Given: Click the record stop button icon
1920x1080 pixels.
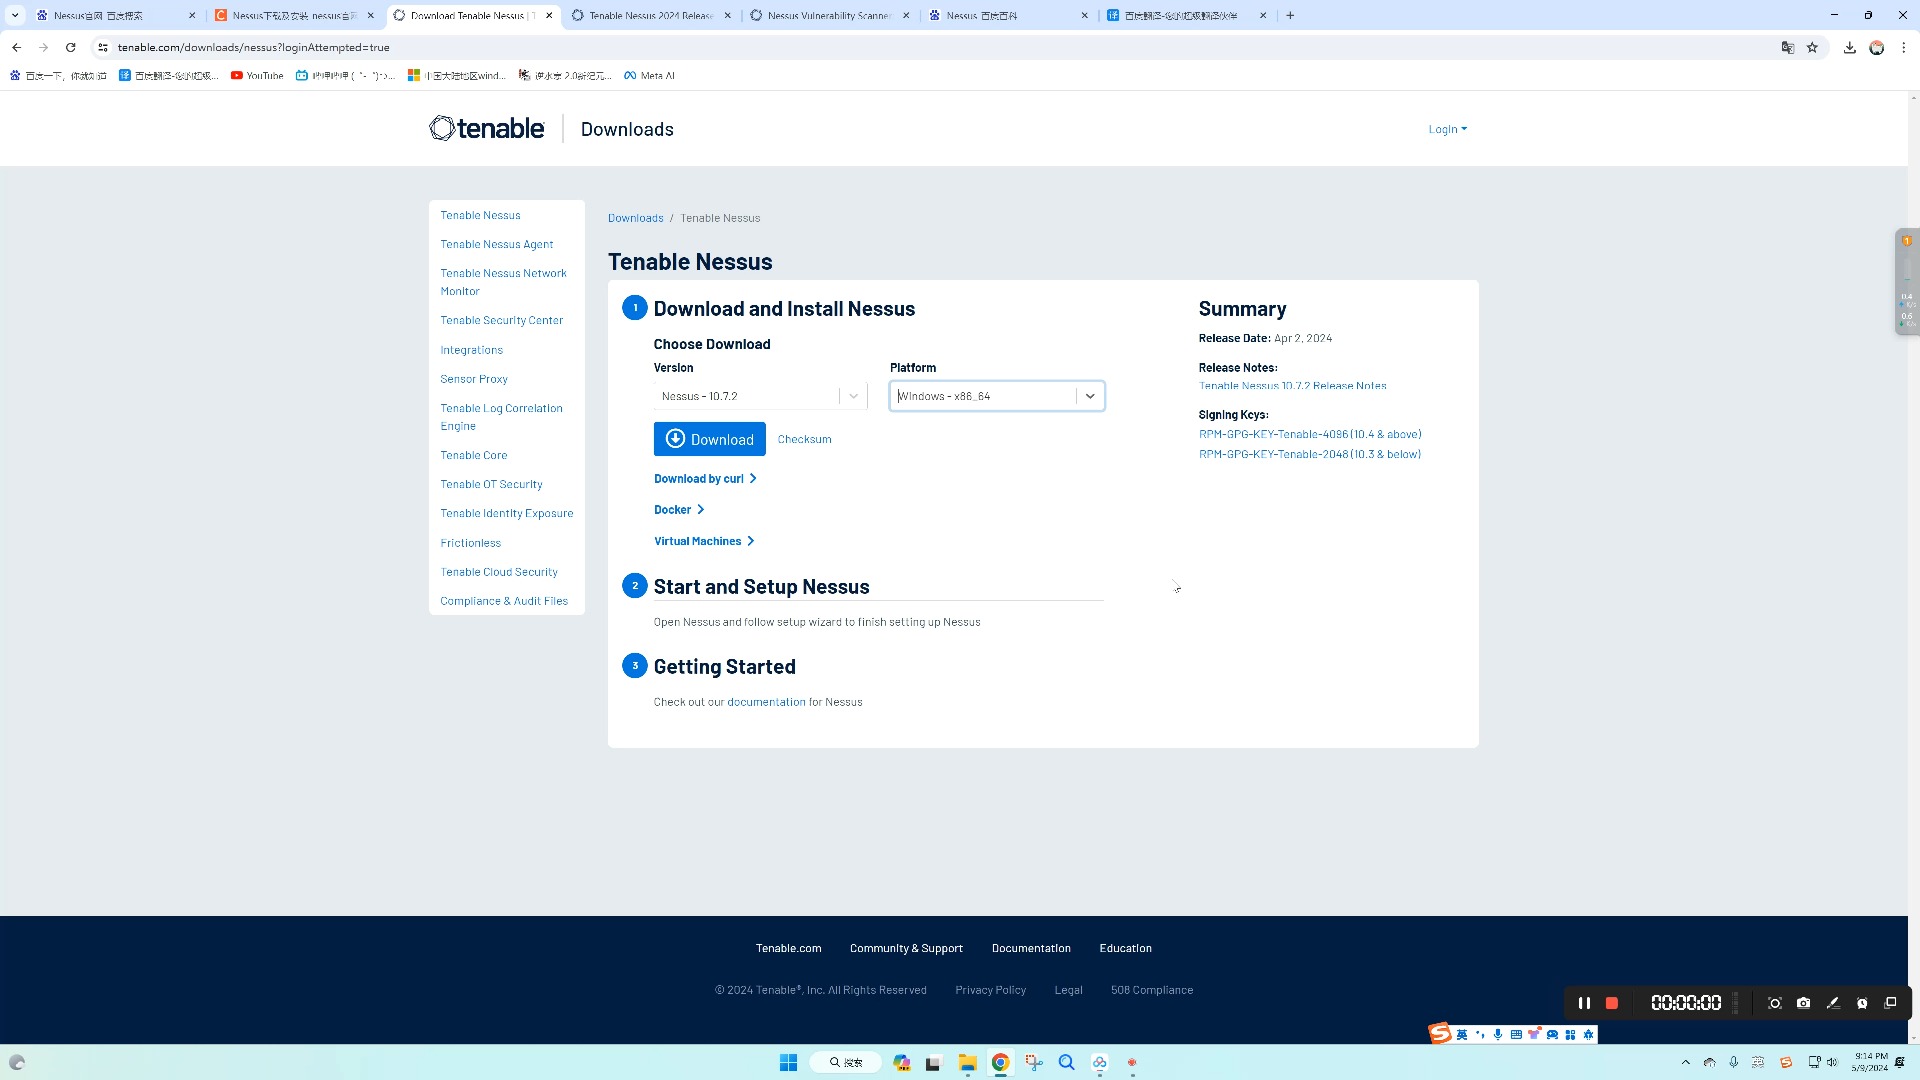Looking at the screenshot, I should tap(1613, 1004).
